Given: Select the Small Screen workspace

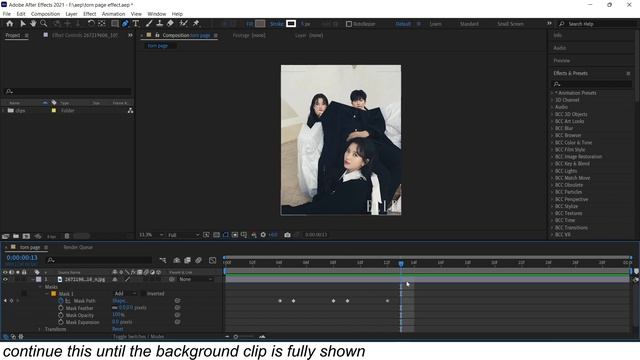Looking at the screenshot, I should click(x=510, y=24).
